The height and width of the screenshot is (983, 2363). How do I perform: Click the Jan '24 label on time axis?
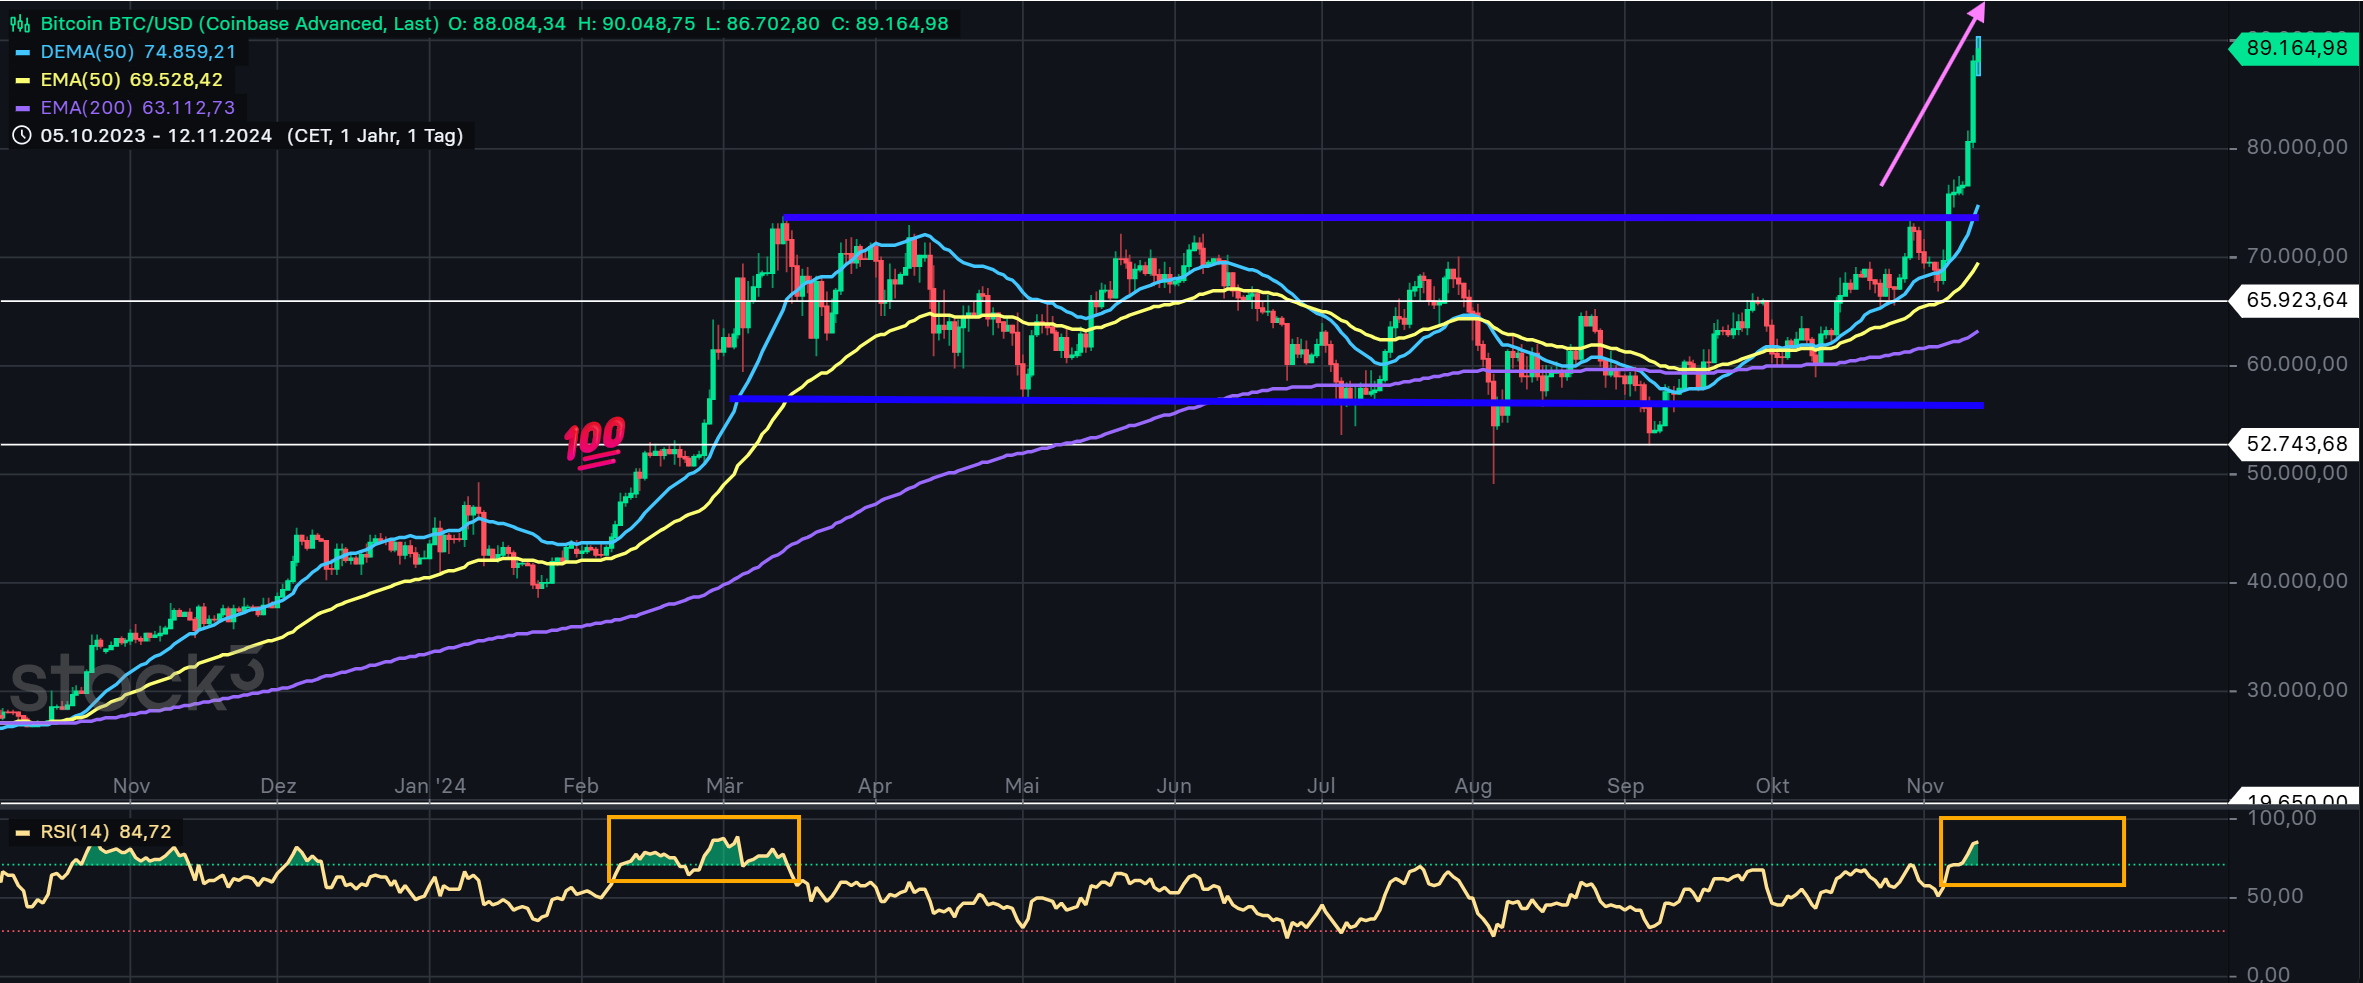click(430, 786)
